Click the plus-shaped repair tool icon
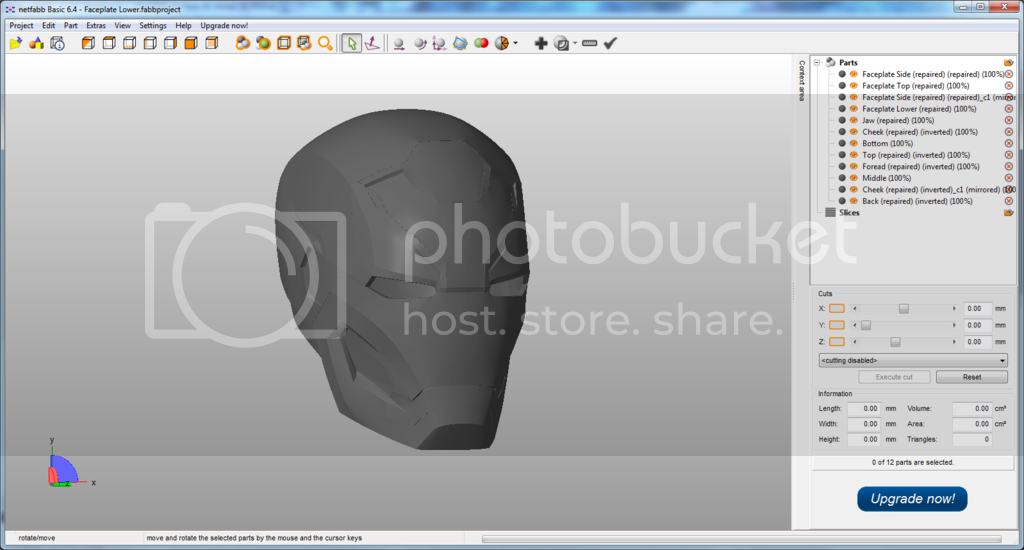This screenshot has width=1024, height=550. click(x=541, y=43)
